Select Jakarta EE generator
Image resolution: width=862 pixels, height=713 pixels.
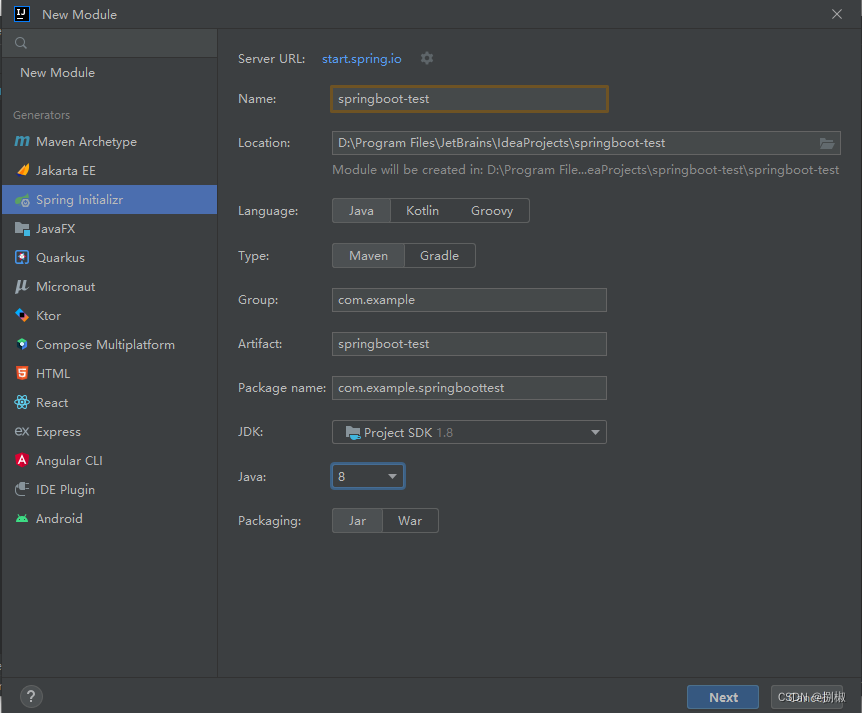(109, 170)
